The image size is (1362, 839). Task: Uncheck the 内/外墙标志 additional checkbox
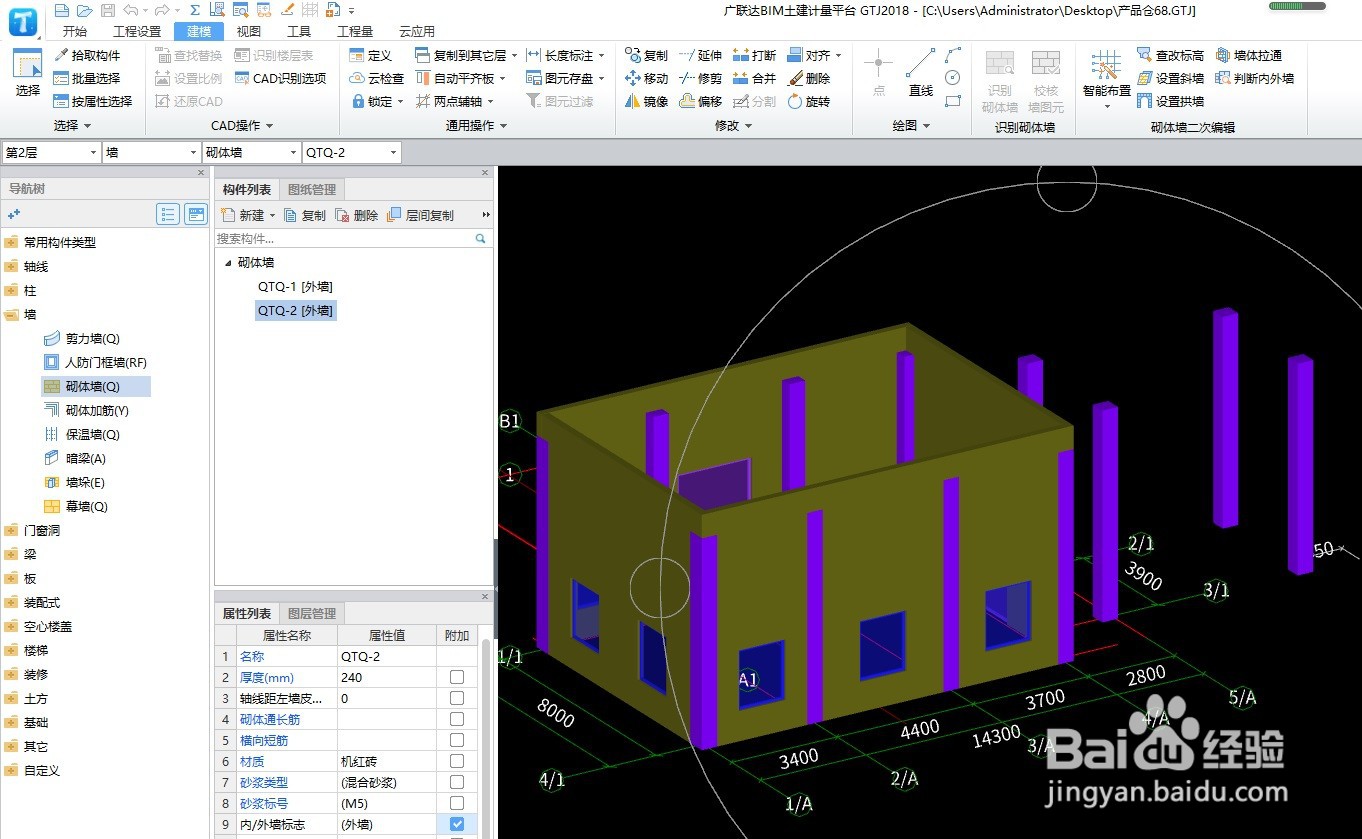[x=457, y=824]
